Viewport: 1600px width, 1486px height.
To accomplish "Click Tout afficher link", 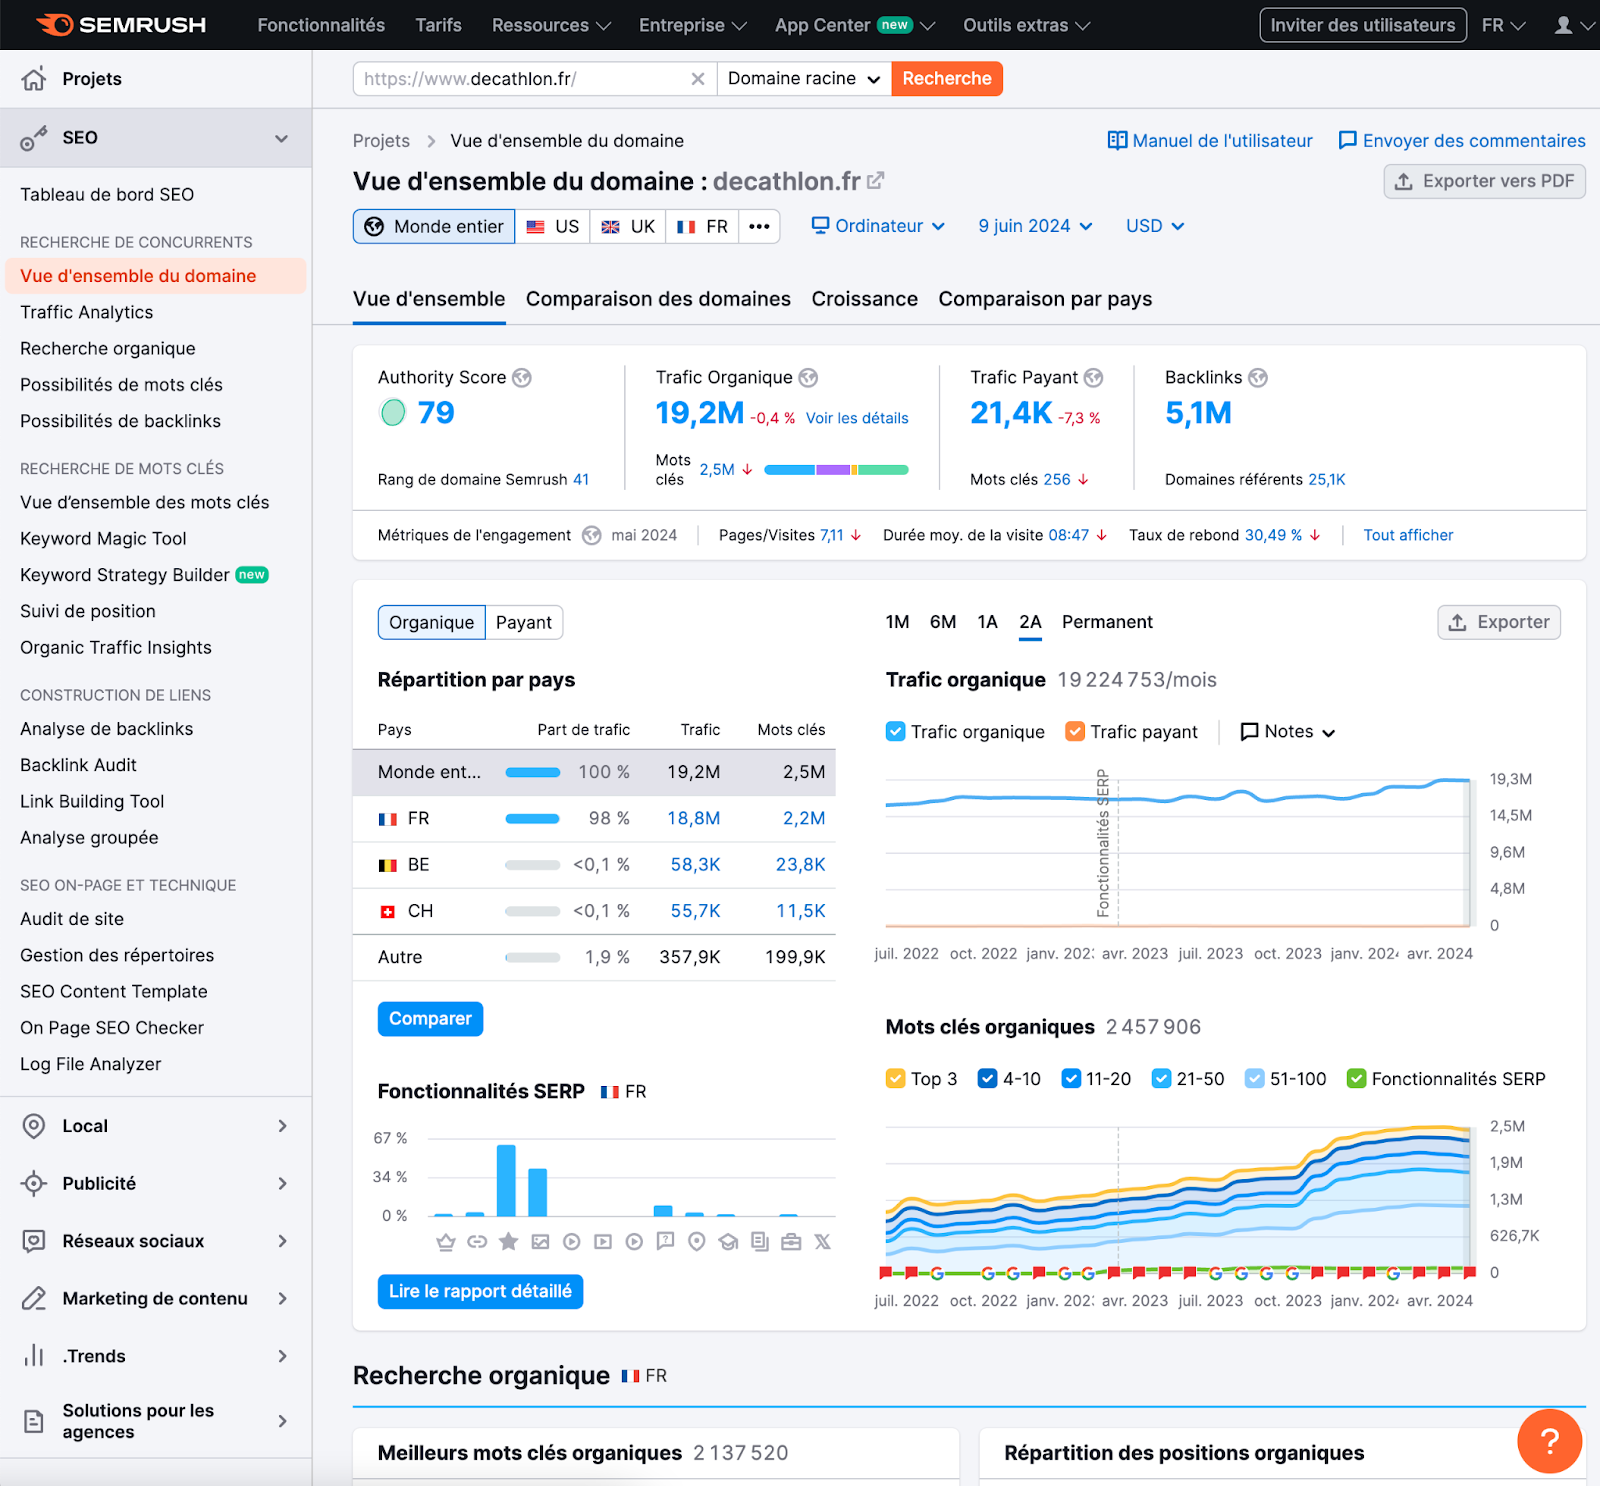I will (x=1408, y=535).
